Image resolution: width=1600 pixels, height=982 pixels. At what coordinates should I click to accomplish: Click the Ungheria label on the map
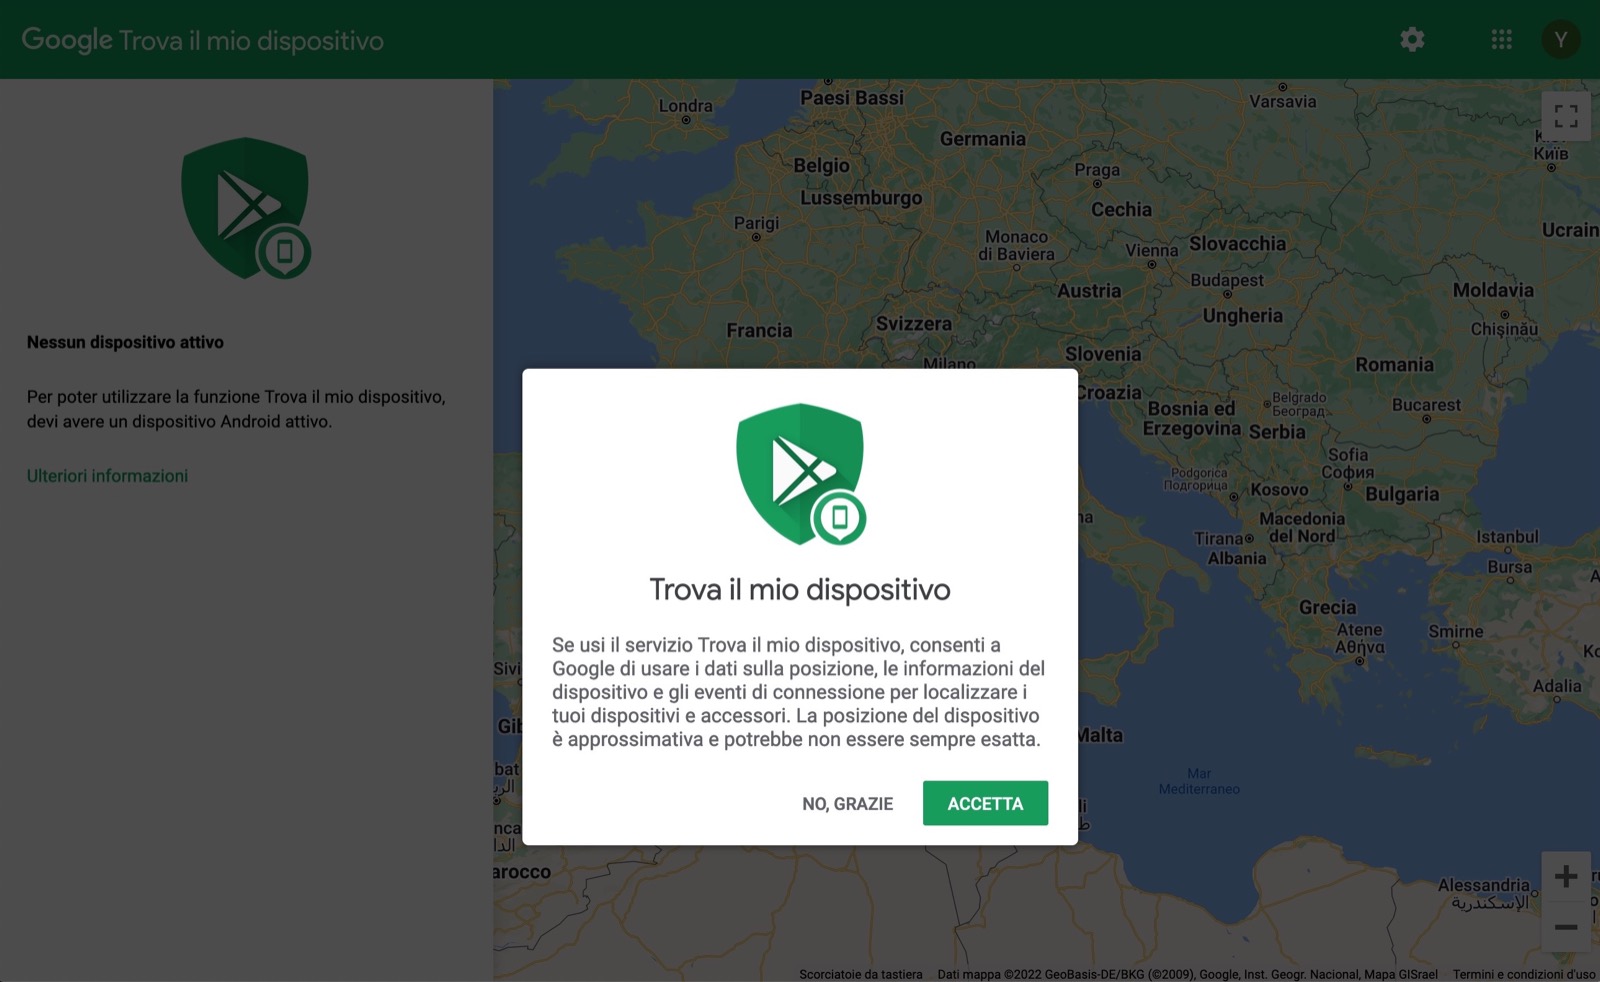pyautogui.click(x=1243, y=316)
